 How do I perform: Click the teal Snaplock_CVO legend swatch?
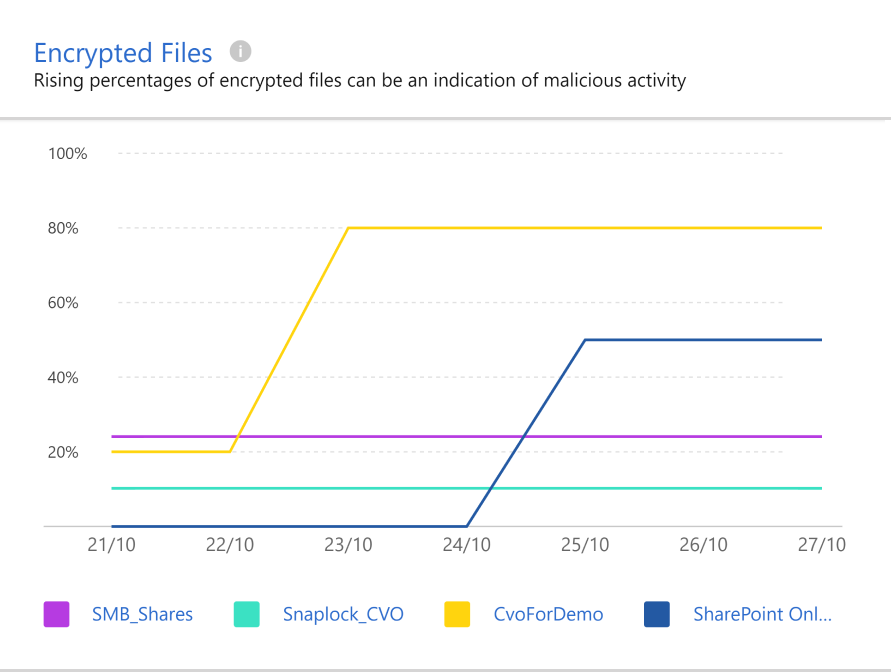point(246,614)
